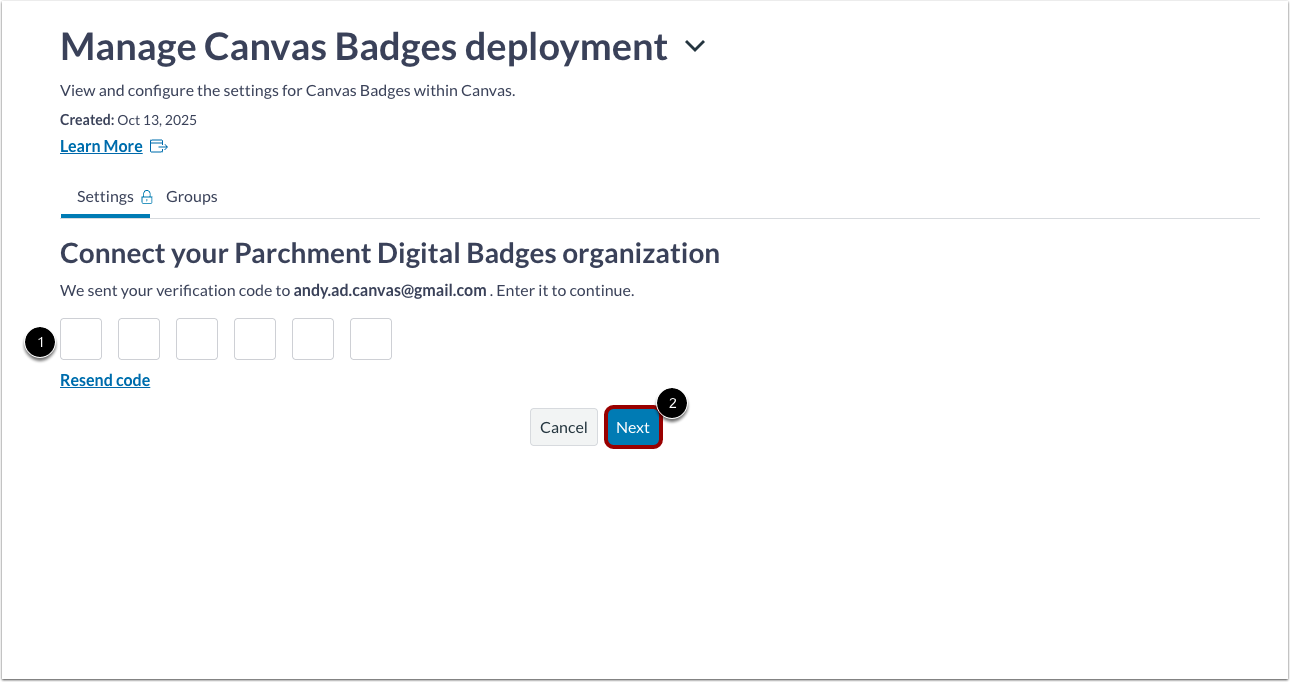The width and height of the screenshot is (1290, 682).
Task: Click the first verification code box
Action: click(80, 339)
